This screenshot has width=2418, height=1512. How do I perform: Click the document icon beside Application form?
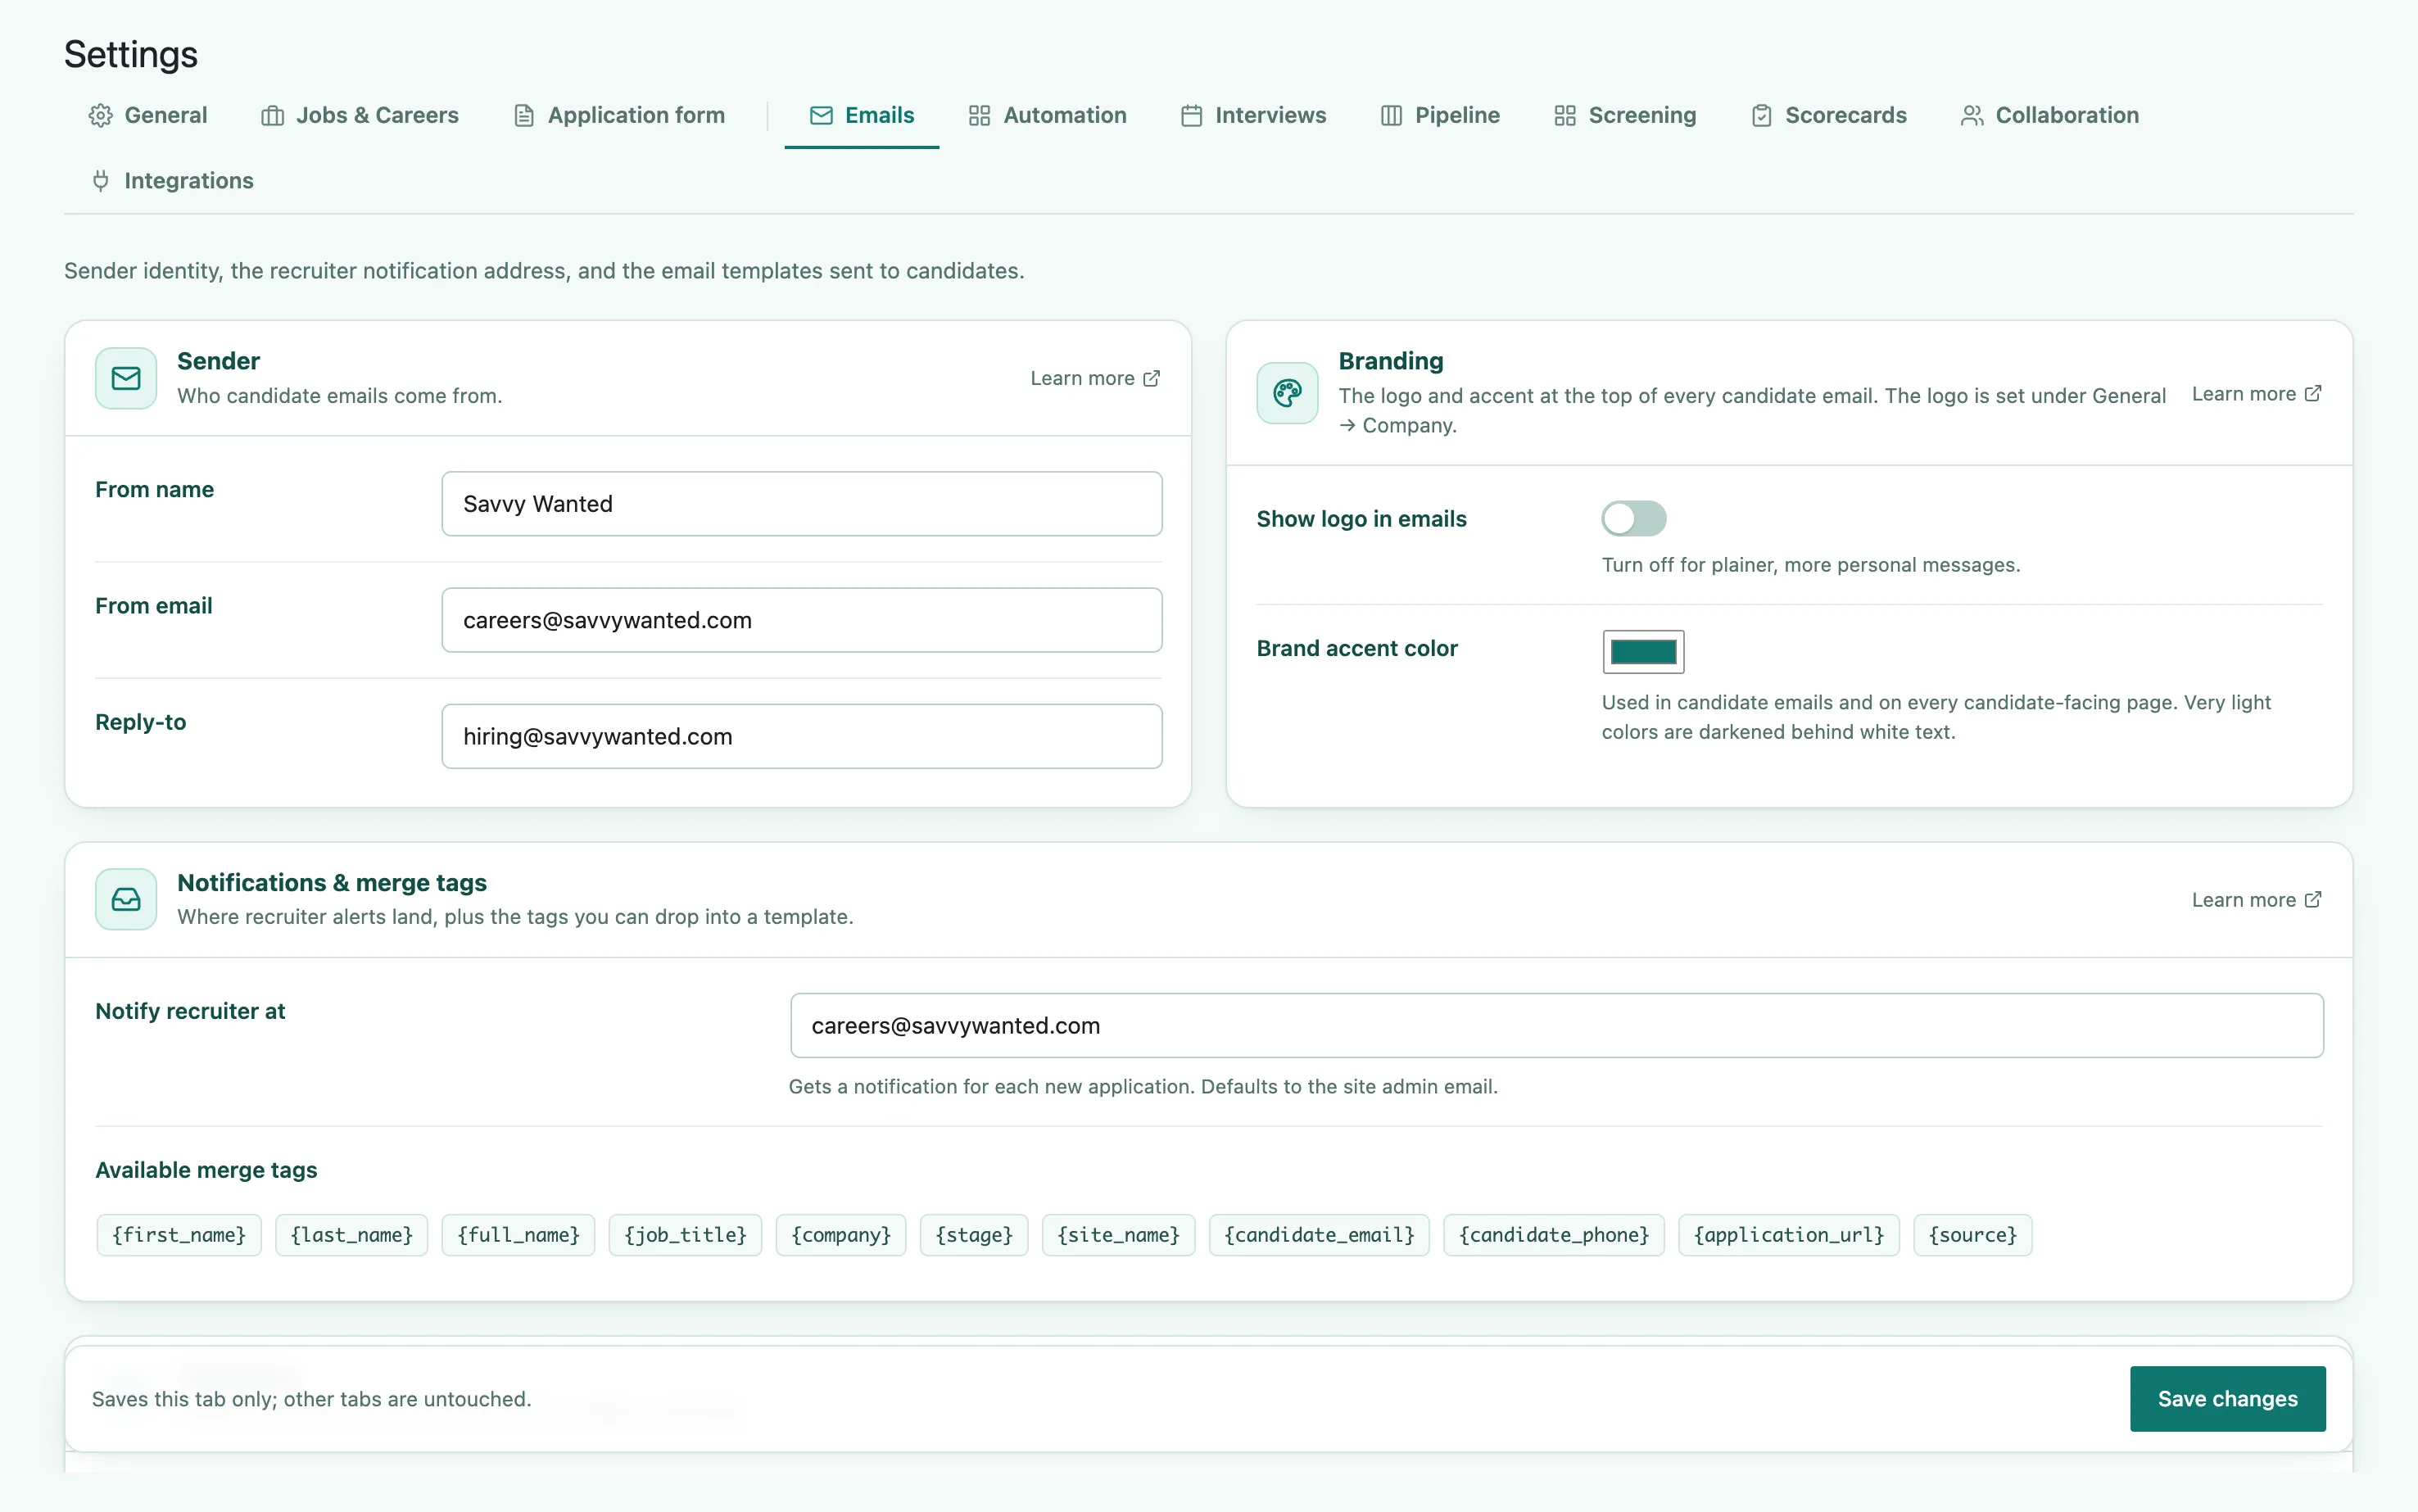tap(524, 116)
